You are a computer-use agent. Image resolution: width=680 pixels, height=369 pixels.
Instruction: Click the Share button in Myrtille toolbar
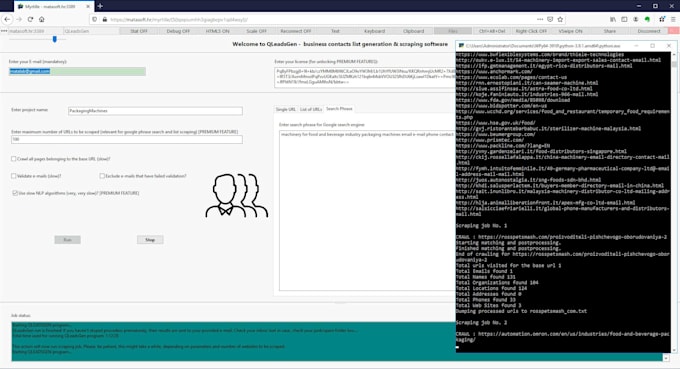point(609,31)
